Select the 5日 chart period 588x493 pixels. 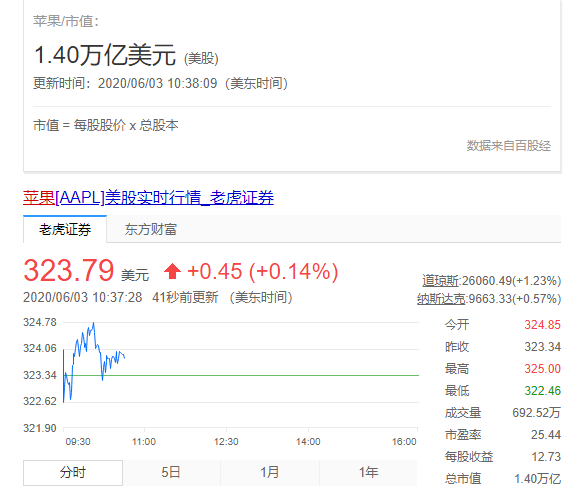click(171, 472)
